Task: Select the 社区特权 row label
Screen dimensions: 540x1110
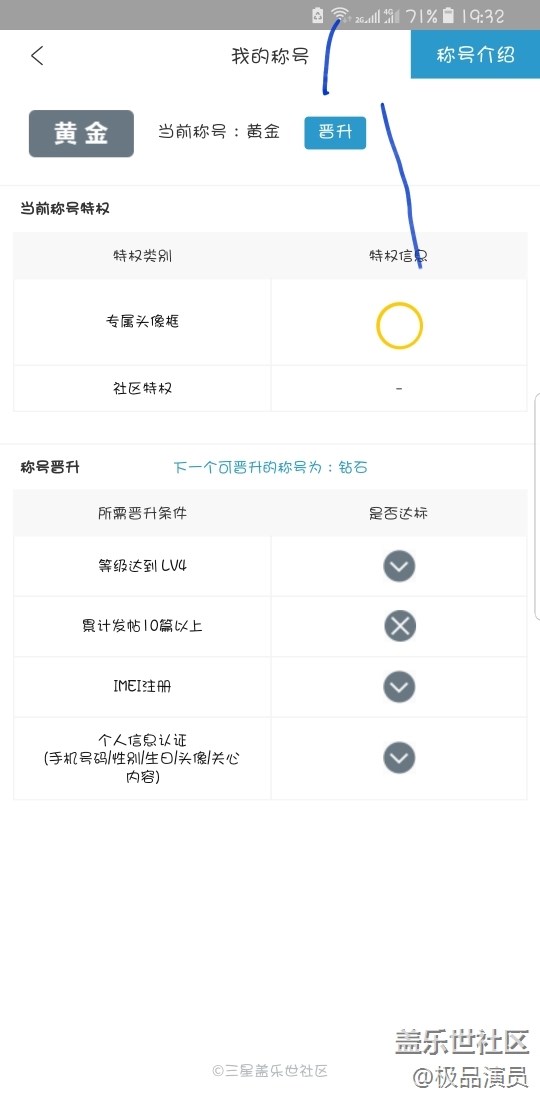Action: [x=142, y=388]
